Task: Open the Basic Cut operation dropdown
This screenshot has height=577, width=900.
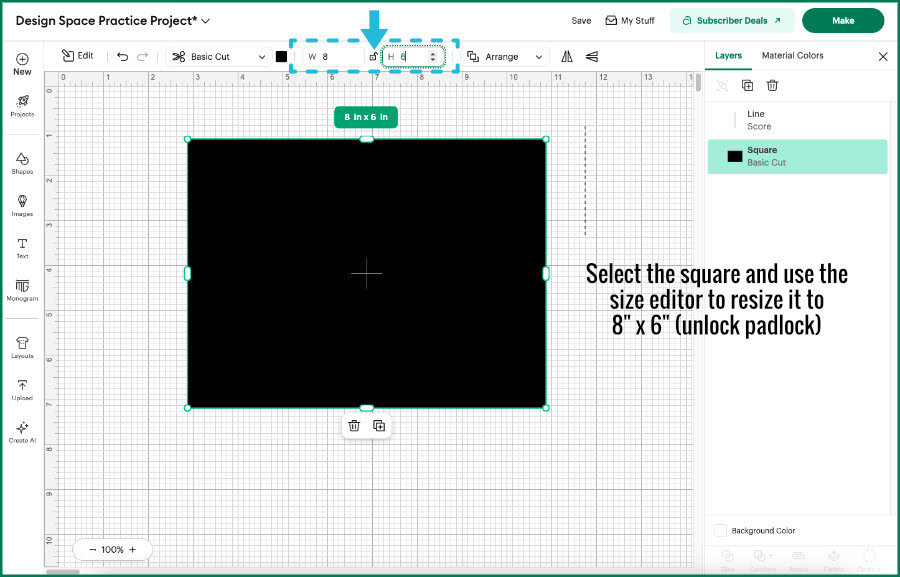Action: point(219,56)
